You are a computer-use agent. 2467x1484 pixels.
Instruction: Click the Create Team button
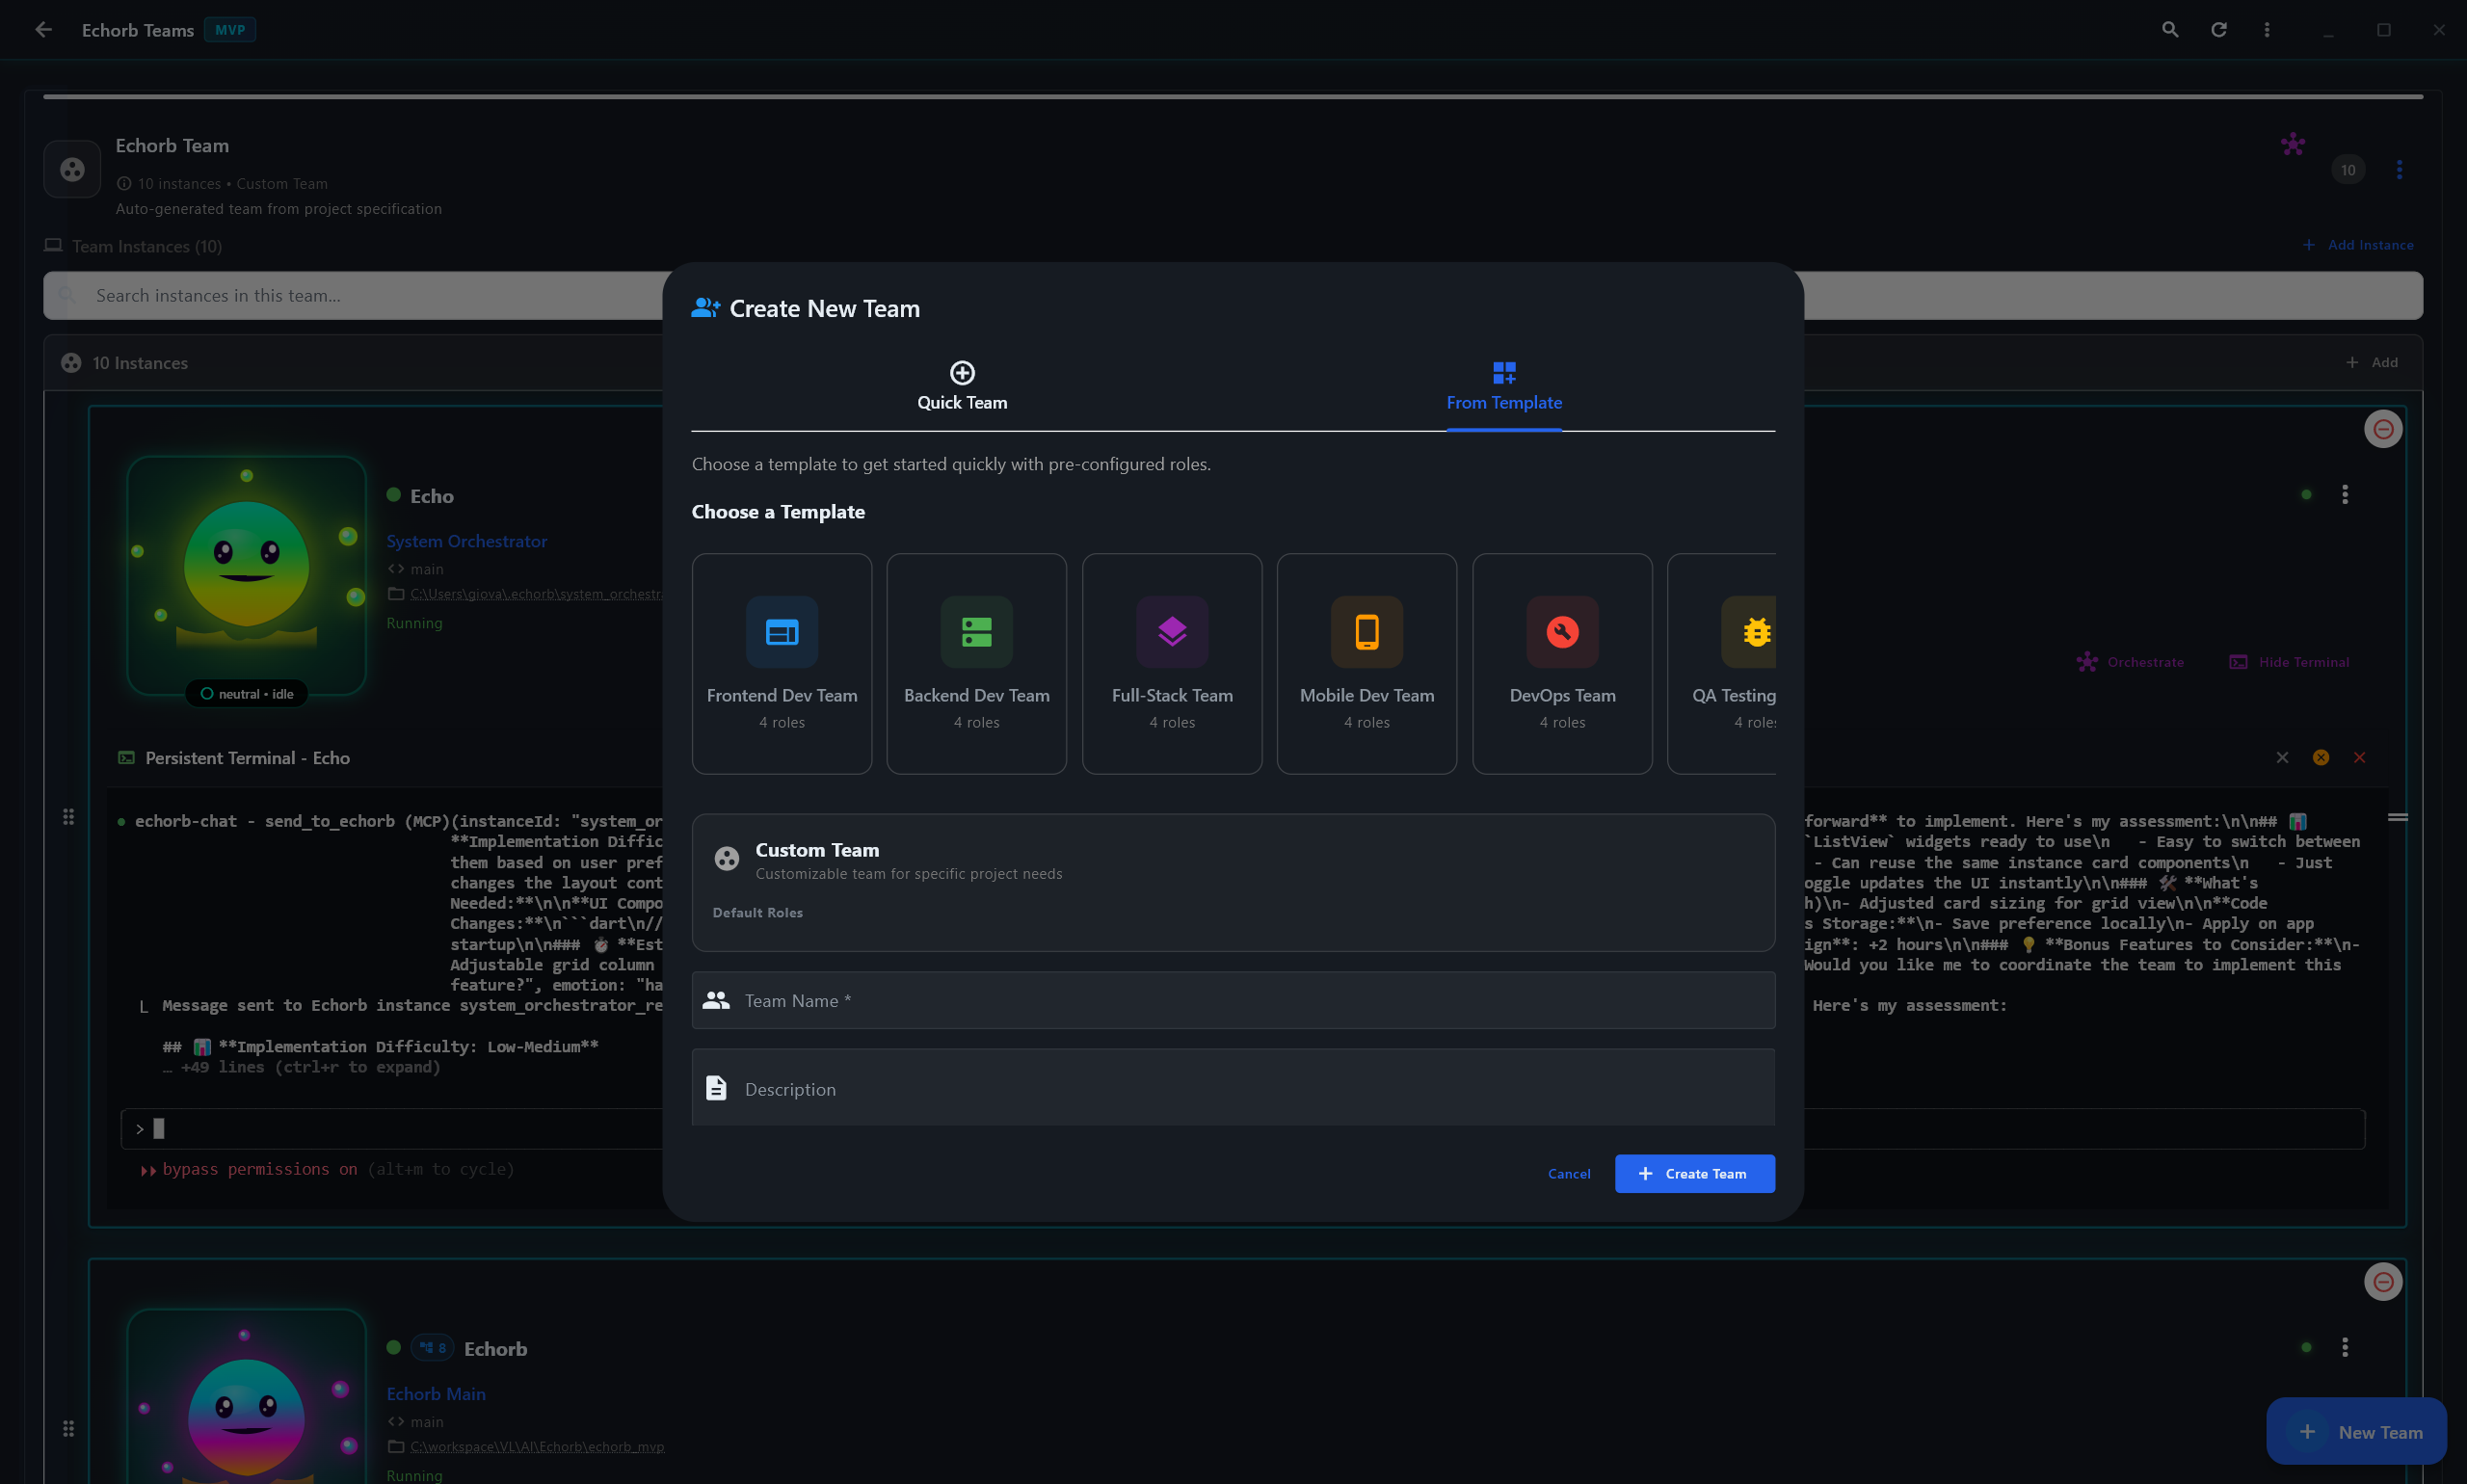1694,1173
